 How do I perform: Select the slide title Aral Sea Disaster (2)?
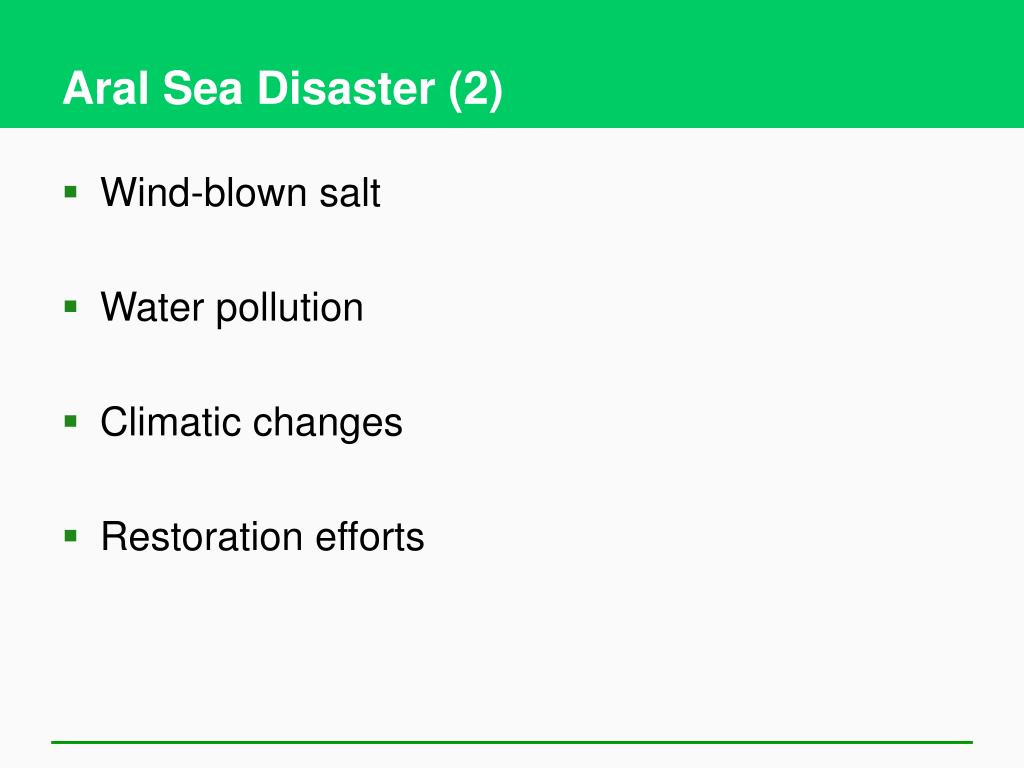(x=283, y=88)
